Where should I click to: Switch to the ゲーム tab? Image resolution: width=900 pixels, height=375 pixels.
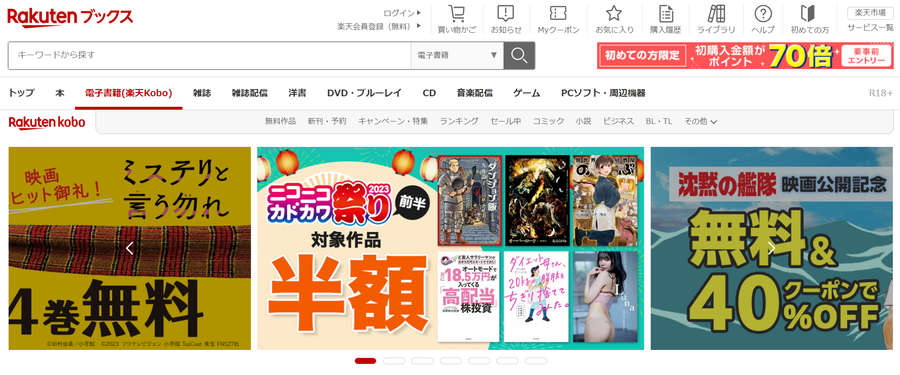pos(527,92)
